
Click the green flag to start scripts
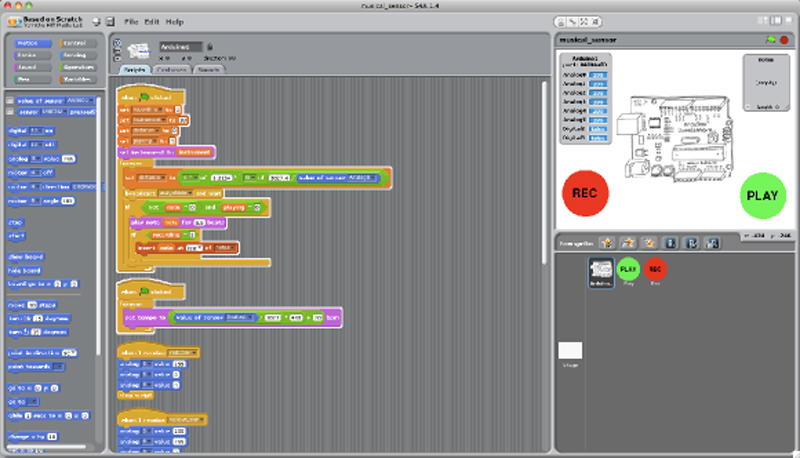pos(770,39)
